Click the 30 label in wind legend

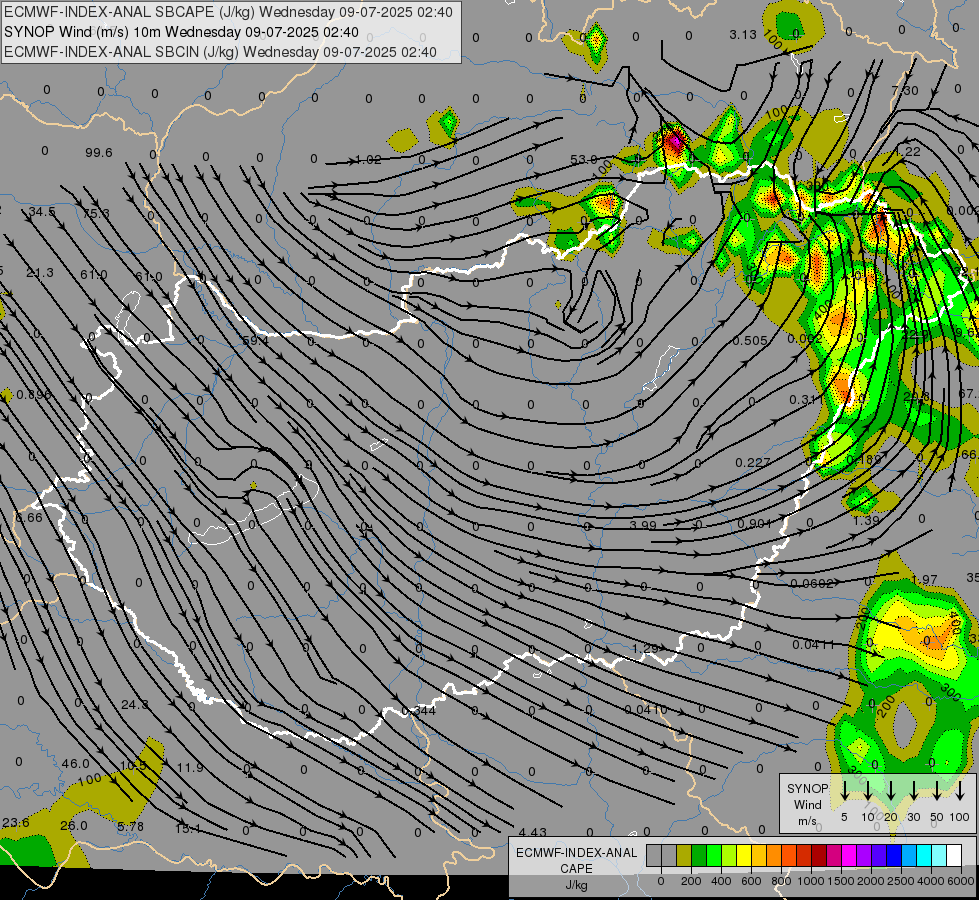pos(913,817)
